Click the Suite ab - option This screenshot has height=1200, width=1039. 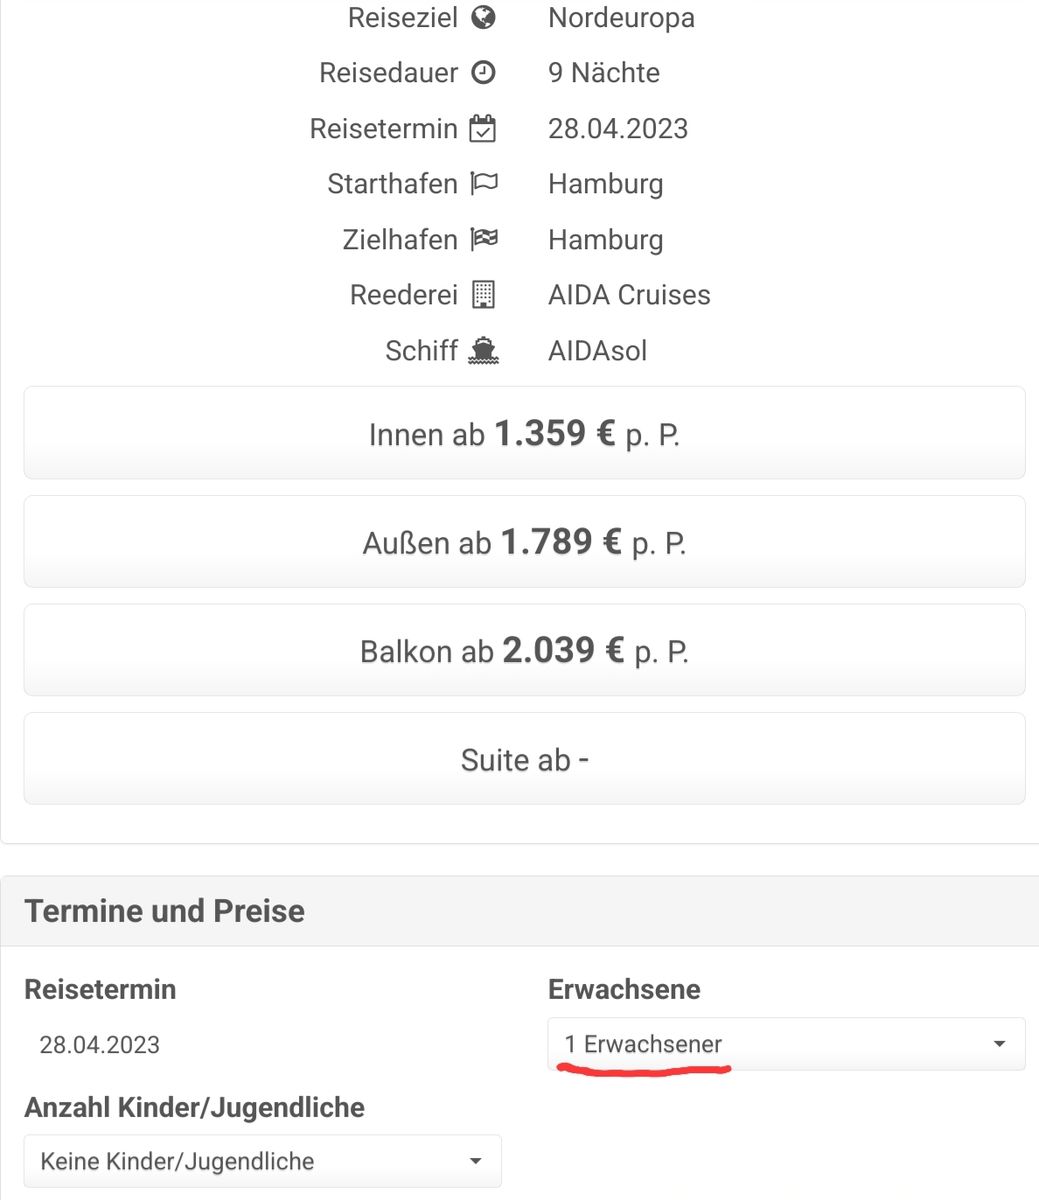(x=524, y=758)
